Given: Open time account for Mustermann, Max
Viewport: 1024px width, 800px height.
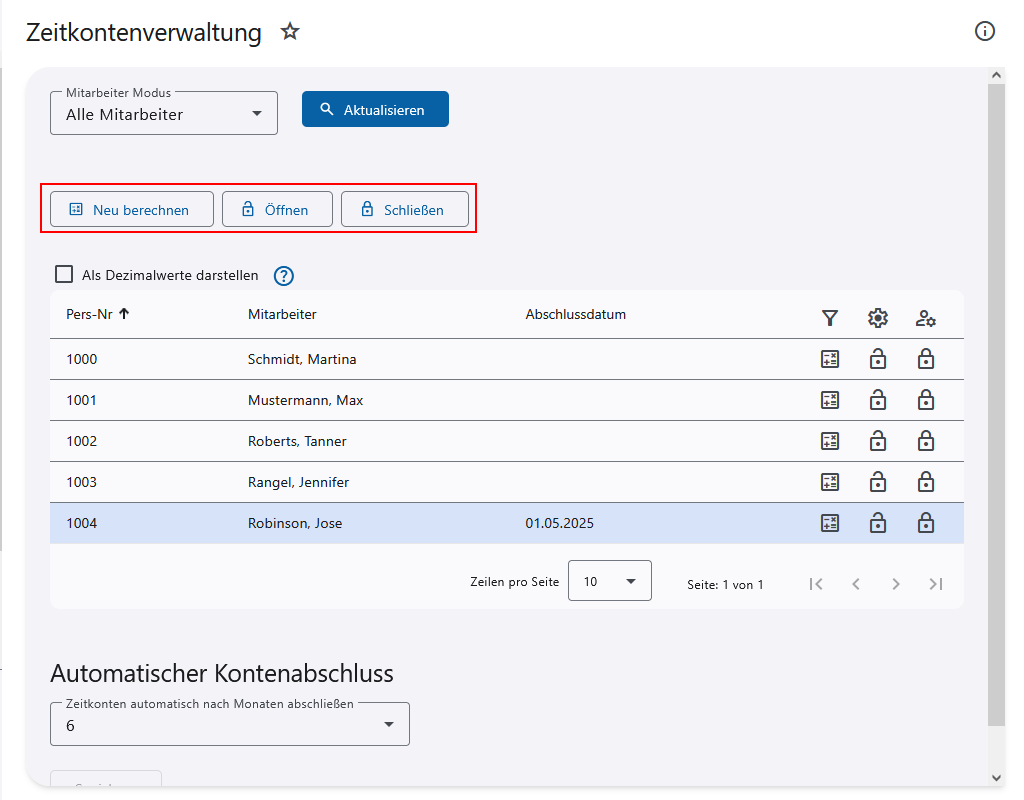Looking at the screenshot, I should coord(878,400).
